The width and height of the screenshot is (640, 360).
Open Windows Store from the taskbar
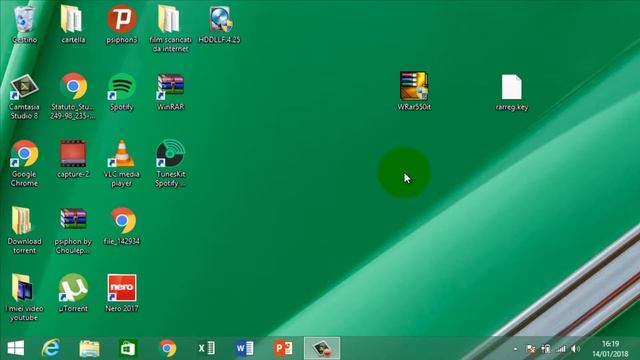128,349
